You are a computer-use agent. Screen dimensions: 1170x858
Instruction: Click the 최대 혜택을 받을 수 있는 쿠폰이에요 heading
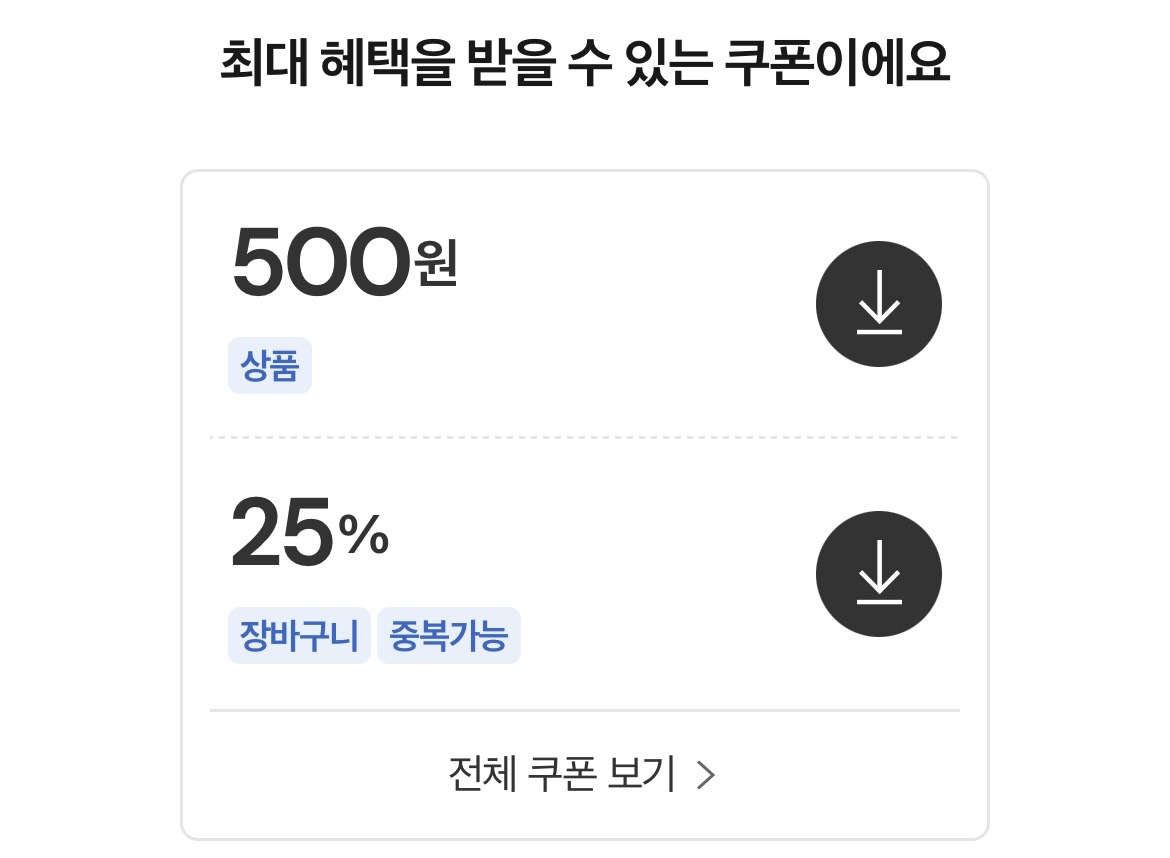[x=584, y=64]
